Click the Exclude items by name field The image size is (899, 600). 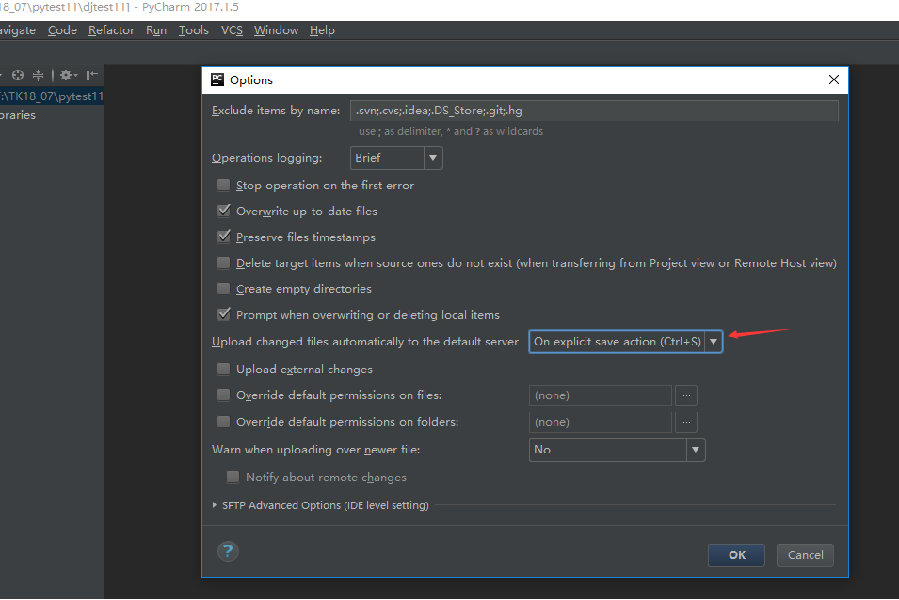coord(594,110)
